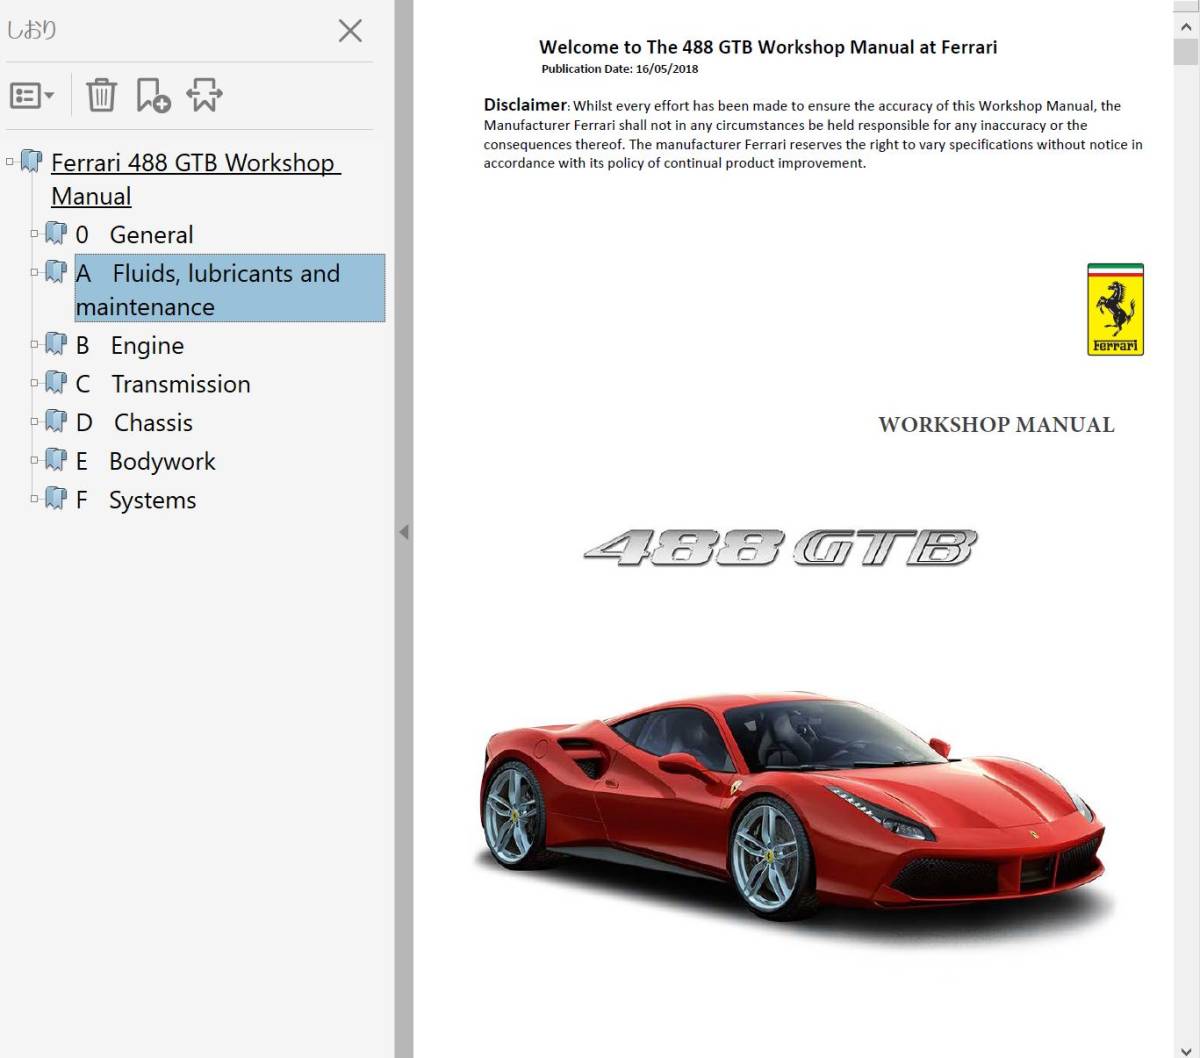Close the bookmarks panel with the X
The width and height of the screenshot is (1200, 1058).
350,31
